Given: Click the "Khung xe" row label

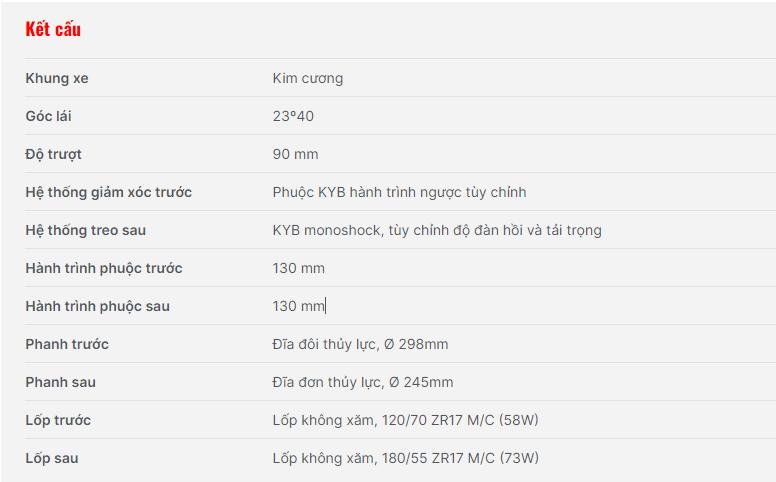Looking at the screenshot, I should point(57,78).
